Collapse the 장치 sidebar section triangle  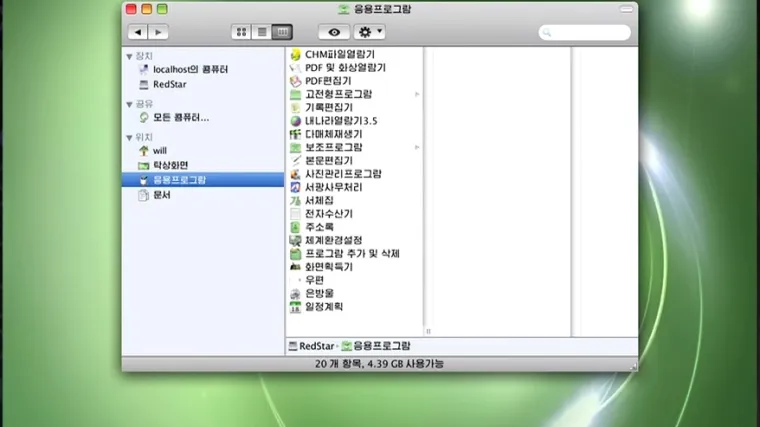tap(129, 56)
